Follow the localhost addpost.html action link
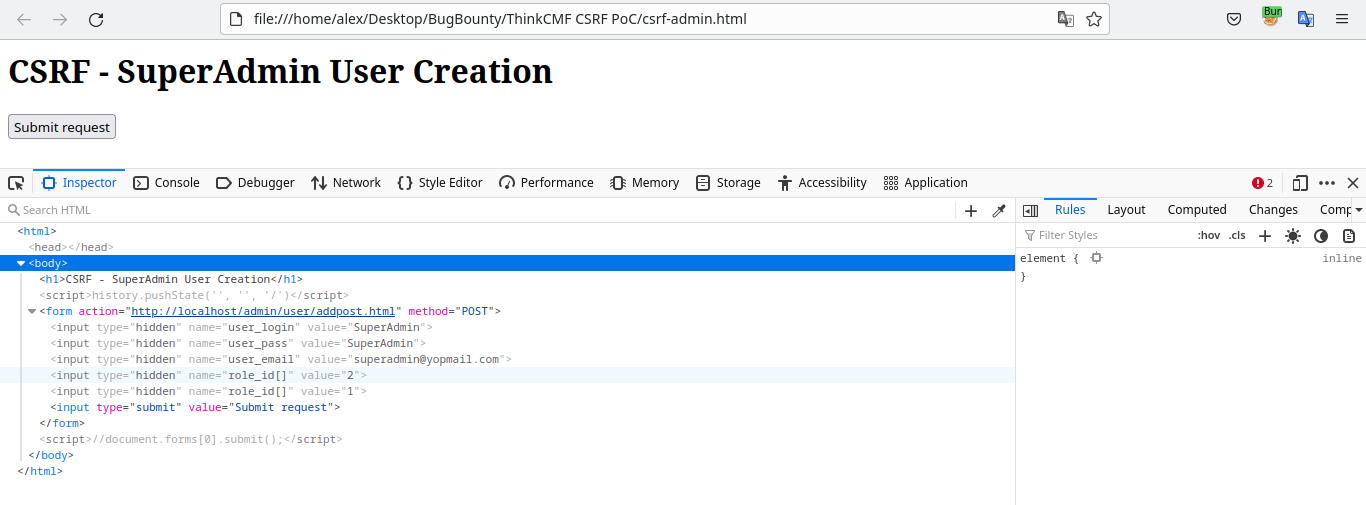This screenshot has width=1366, height=505. pyautogui.click(x=265, y=311)
